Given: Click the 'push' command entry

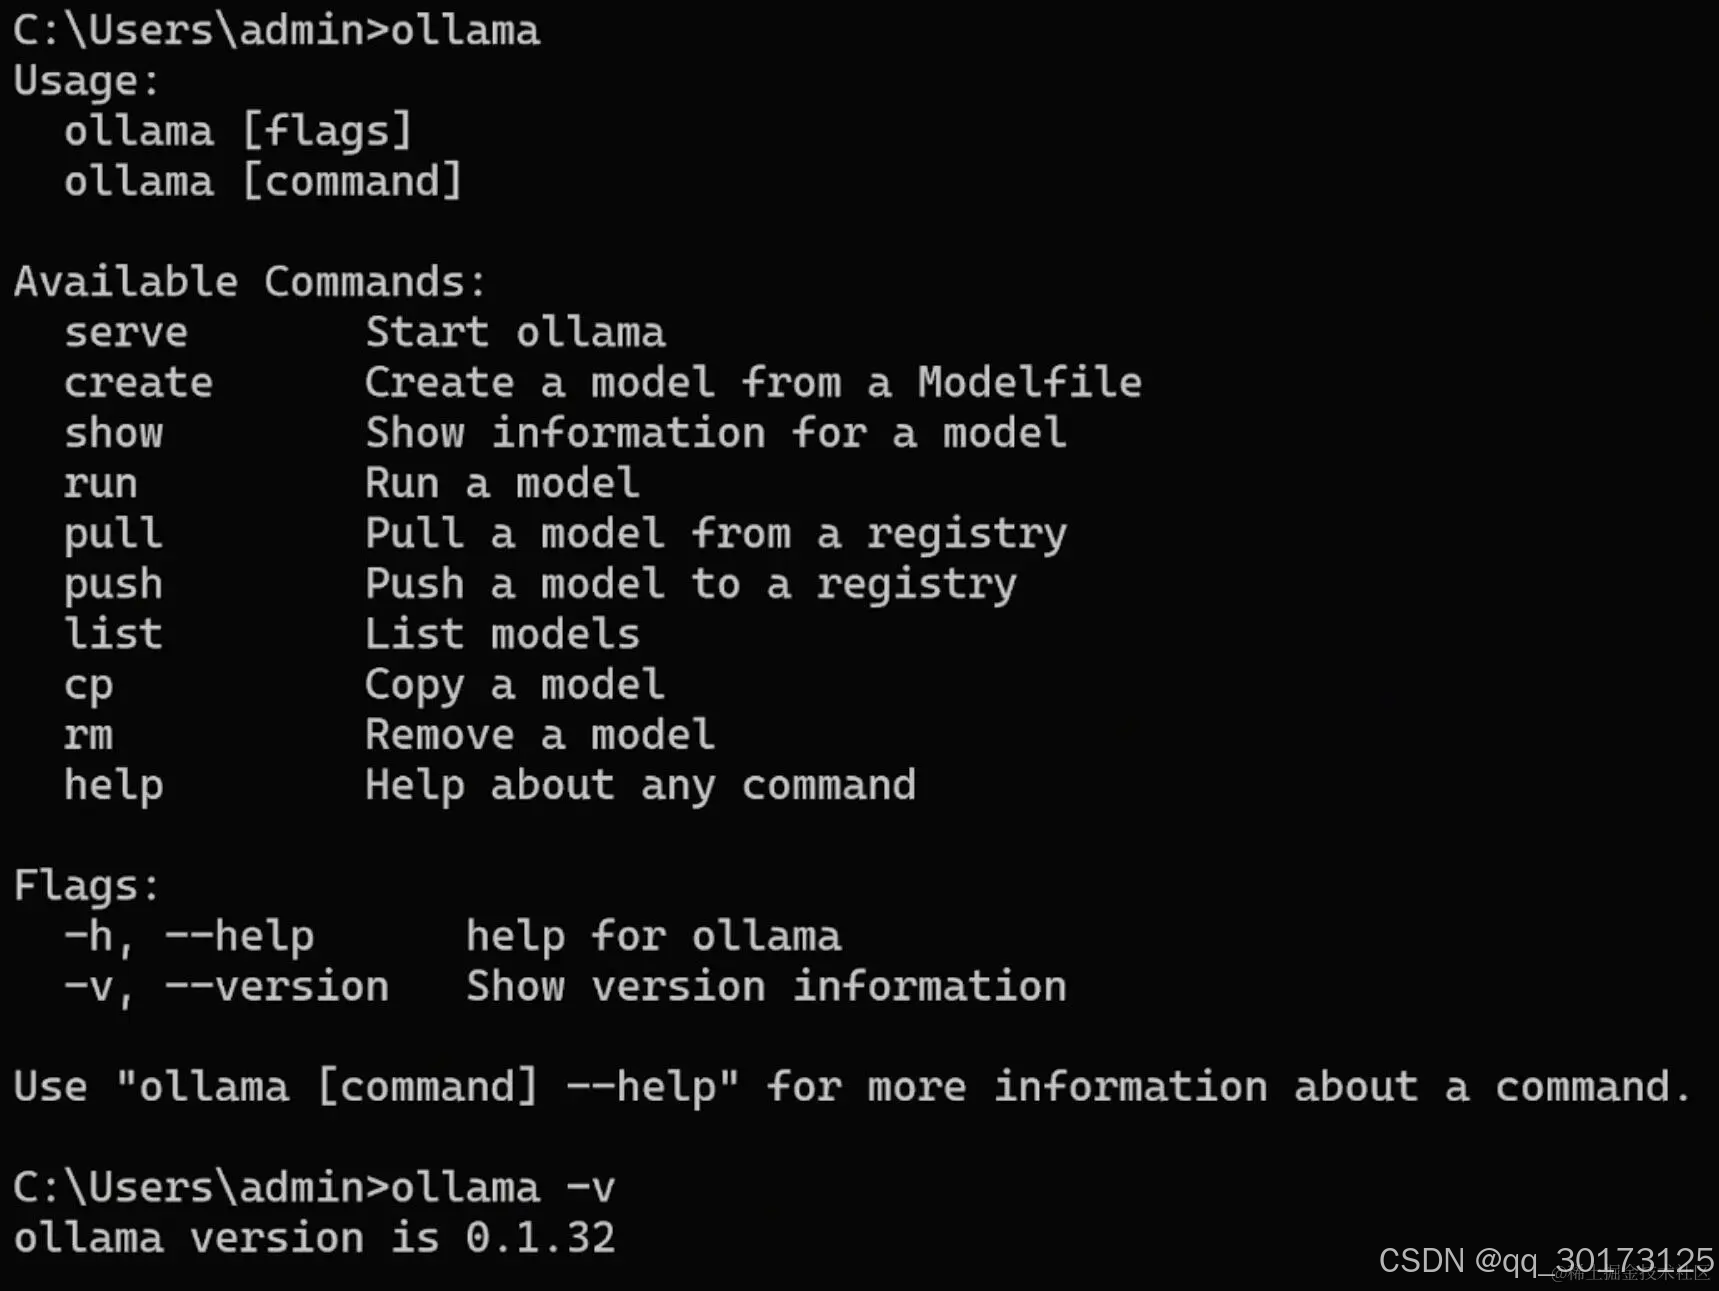Looking at the screenshot, I should click(114, 585).
